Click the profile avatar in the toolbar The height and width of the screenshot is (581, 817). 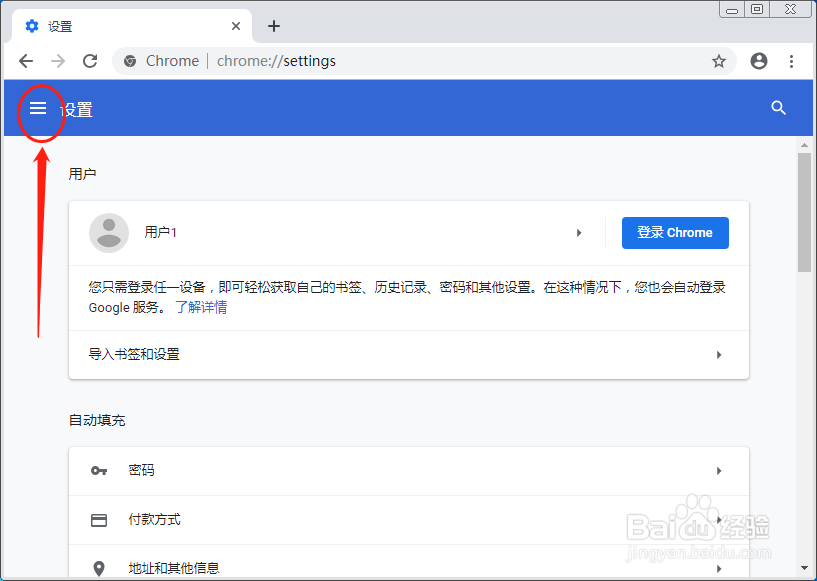click(758, 60)
